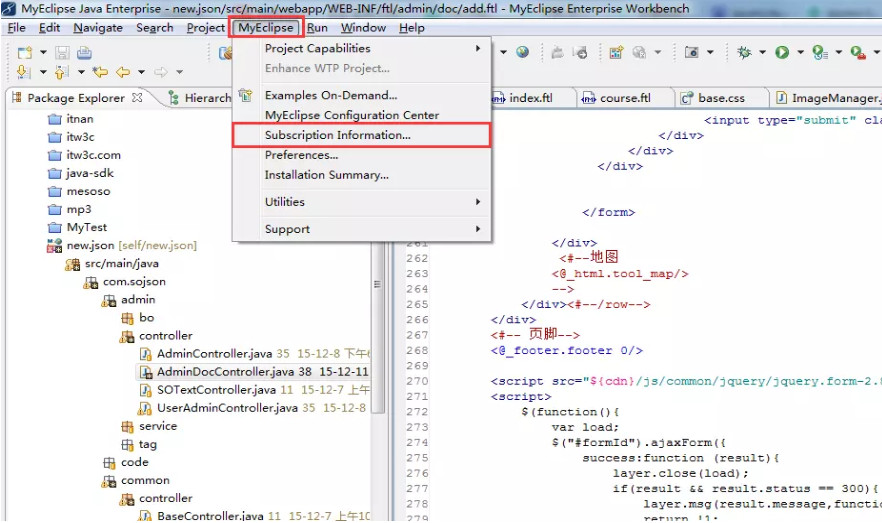Click the Back navigation arrow
The height and width of the screenshot is (523, 882).
(123, 72)
